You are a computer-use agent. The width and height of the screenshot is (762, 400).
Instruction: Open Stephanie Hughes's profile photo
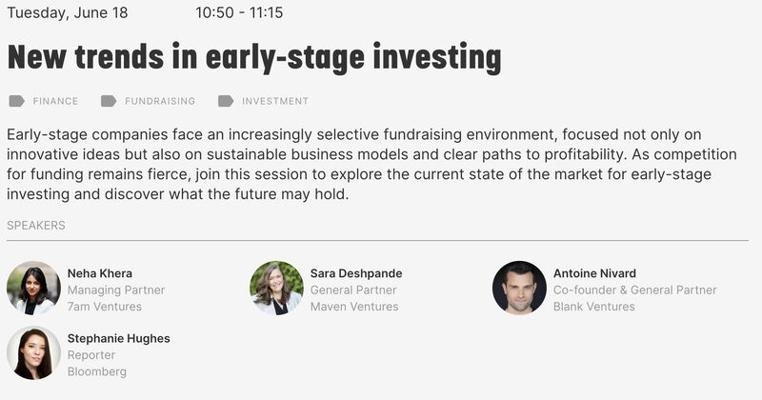click(x=34, y=353)
